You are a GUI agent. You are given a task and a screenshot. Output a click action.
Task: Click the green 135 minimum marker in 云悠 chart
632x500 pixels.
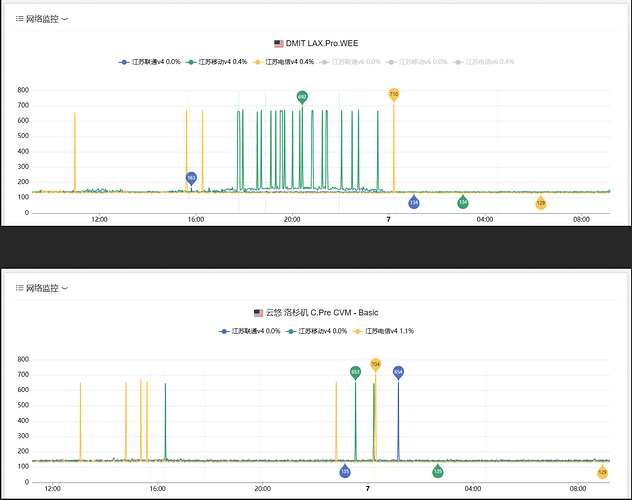pos(438,471)
